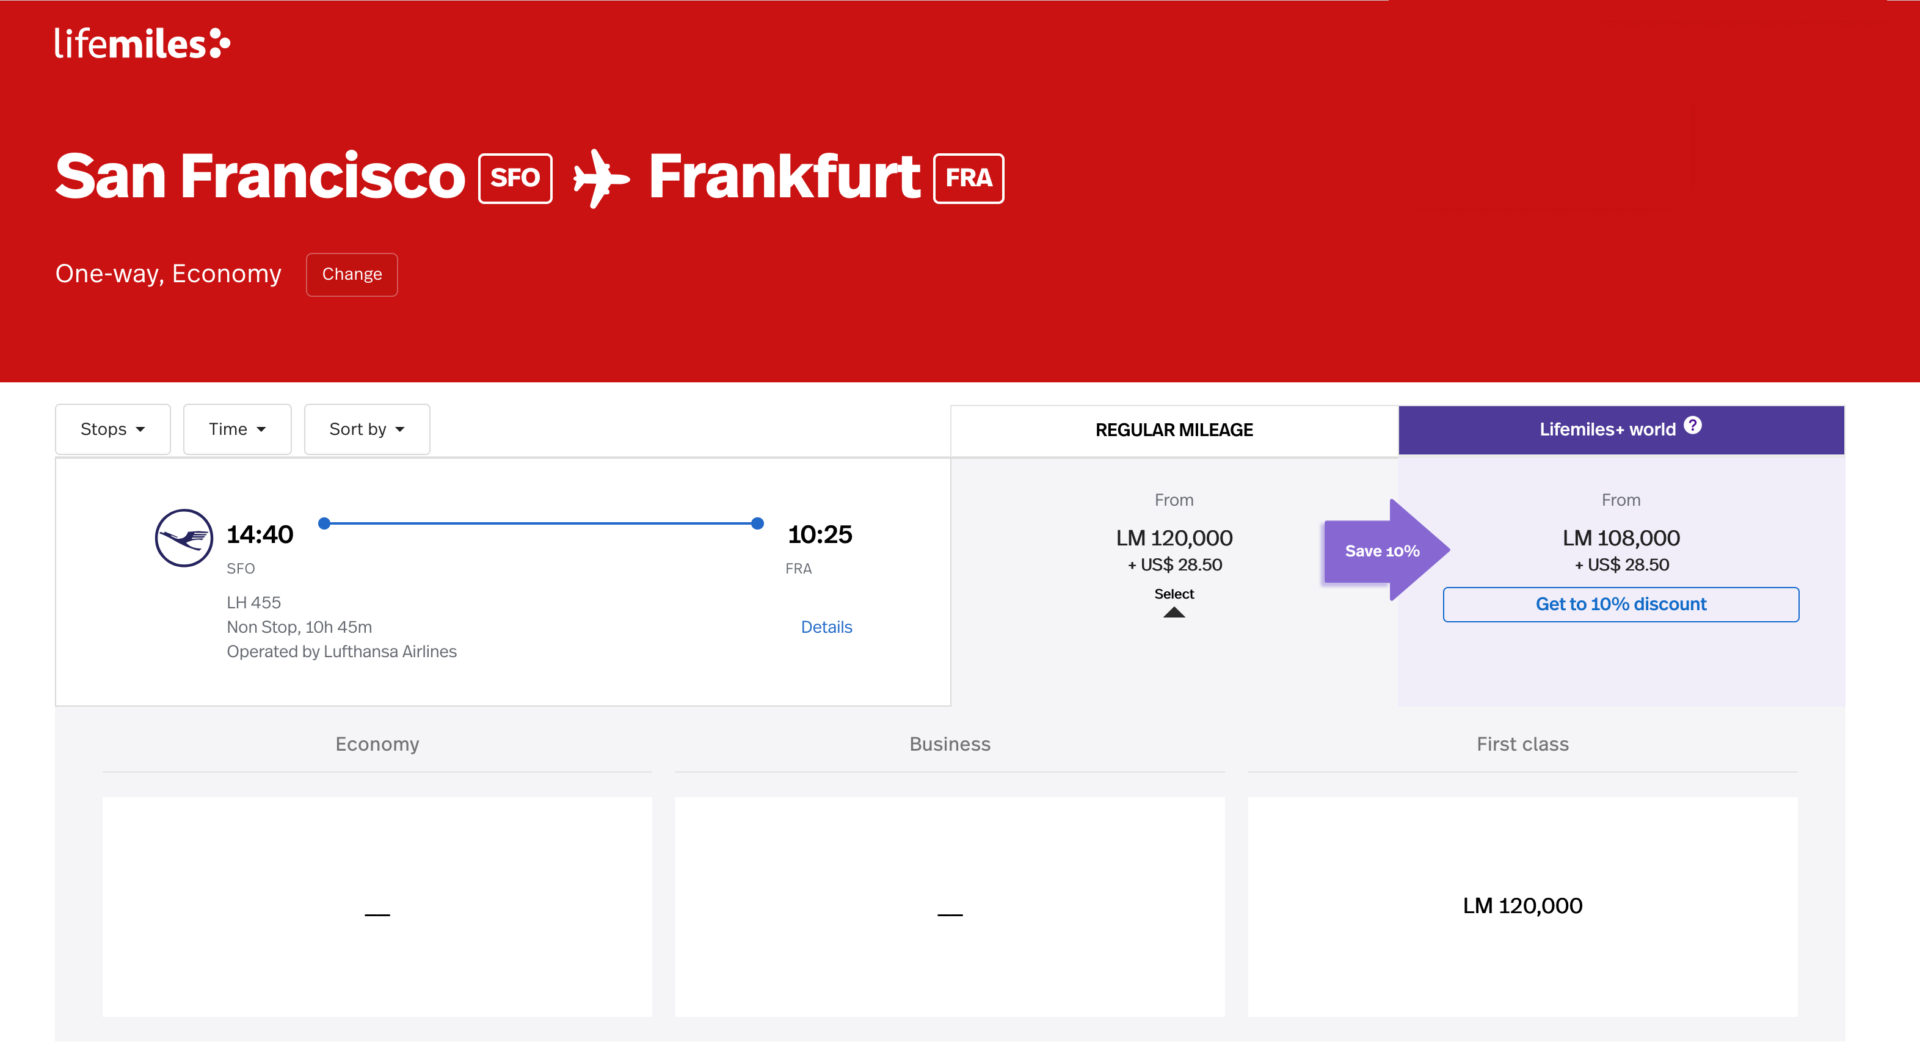Screen dimensions: 1920x1042
Task: Open the Stops filter dropdown
Action: point(113,429)
